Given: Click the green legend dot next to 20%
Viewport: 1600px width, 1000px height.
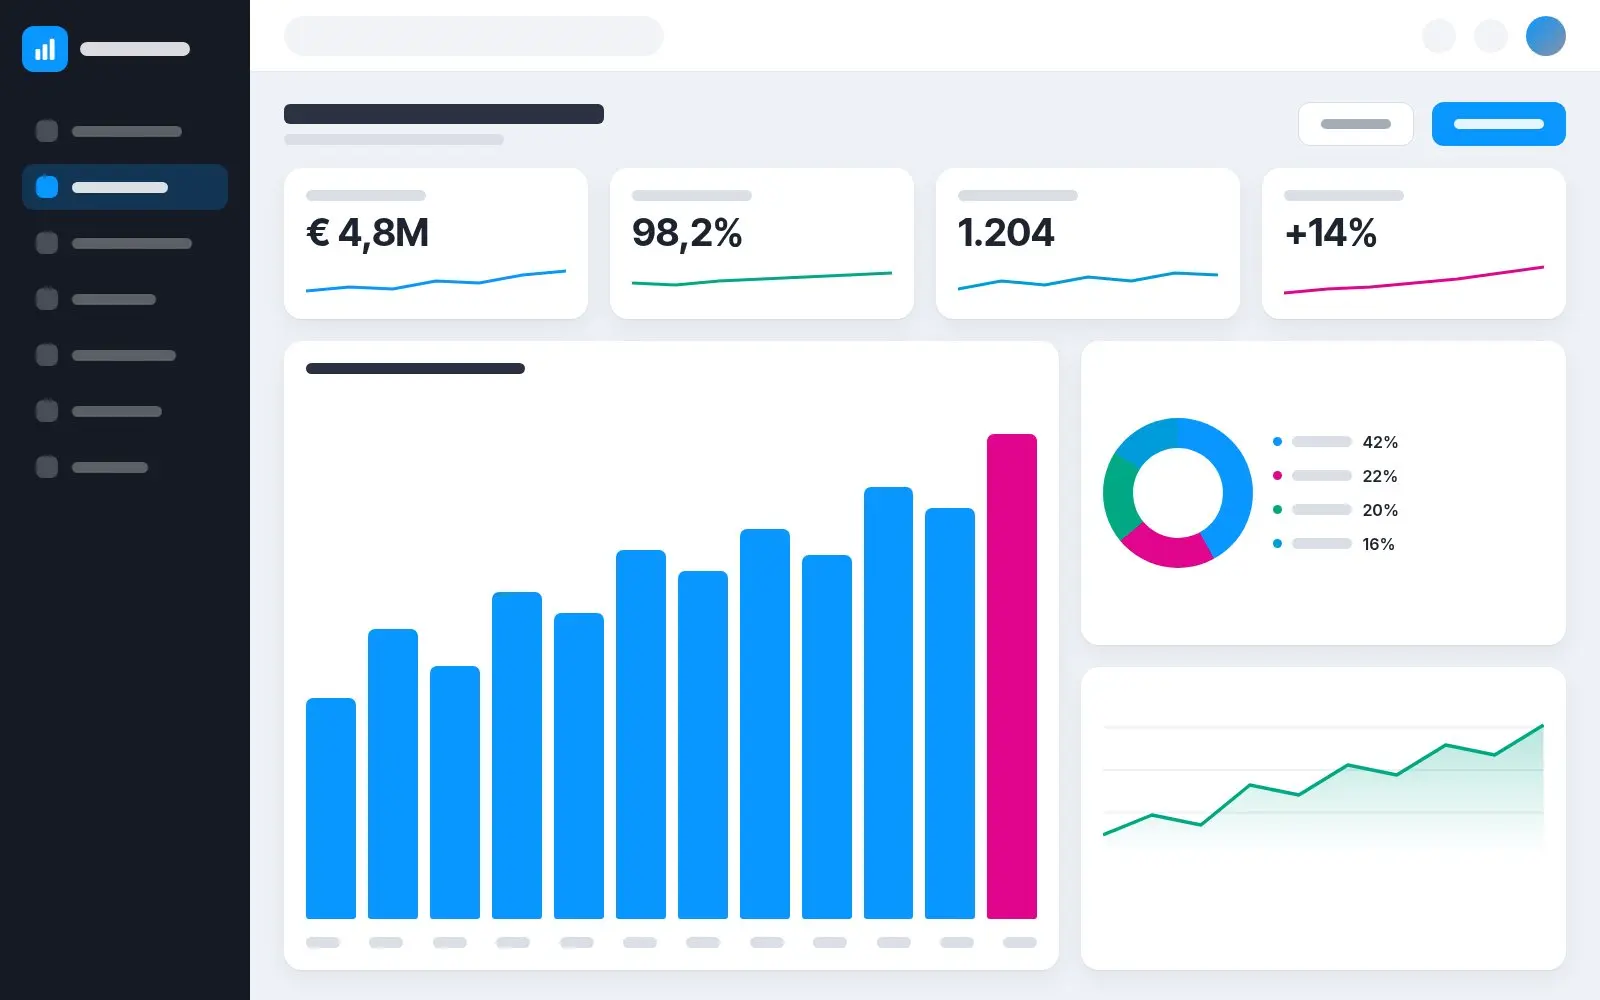Looking at the screenshot, I should pyautogui.click(x=1277, y=509).
